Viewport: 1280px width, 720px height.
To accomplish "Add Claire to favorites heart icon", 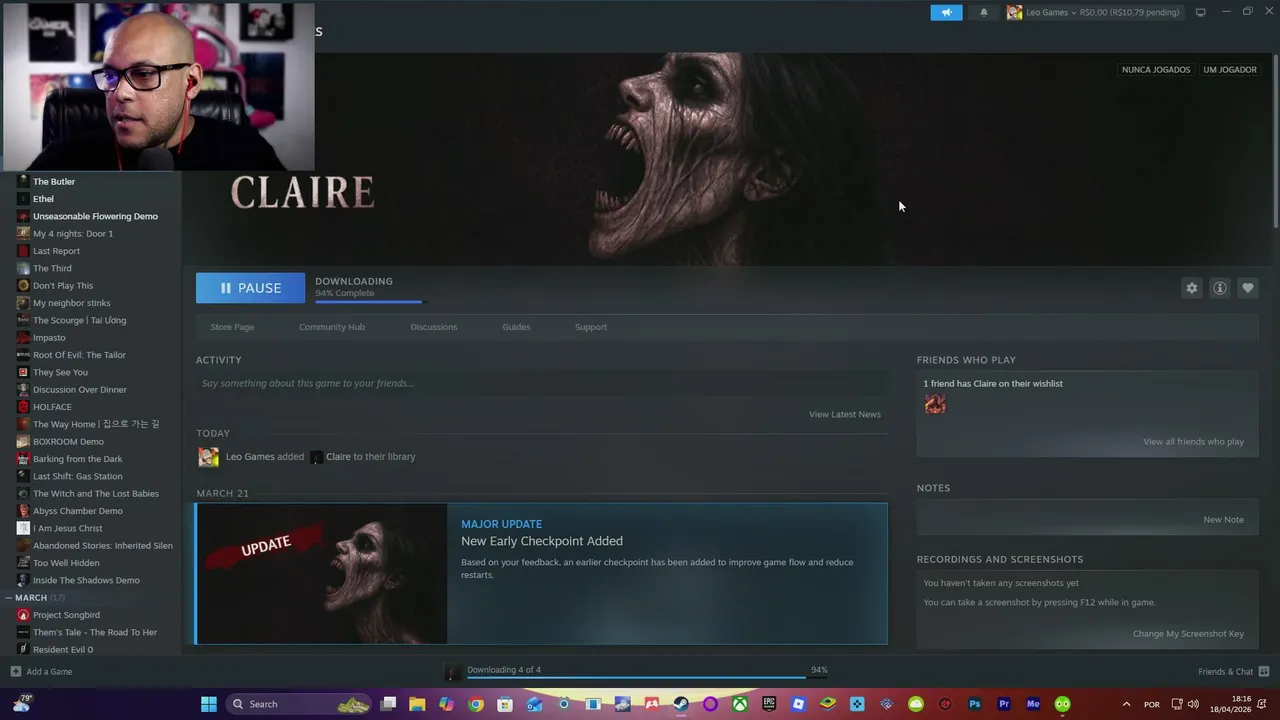I will [1248, 288].
